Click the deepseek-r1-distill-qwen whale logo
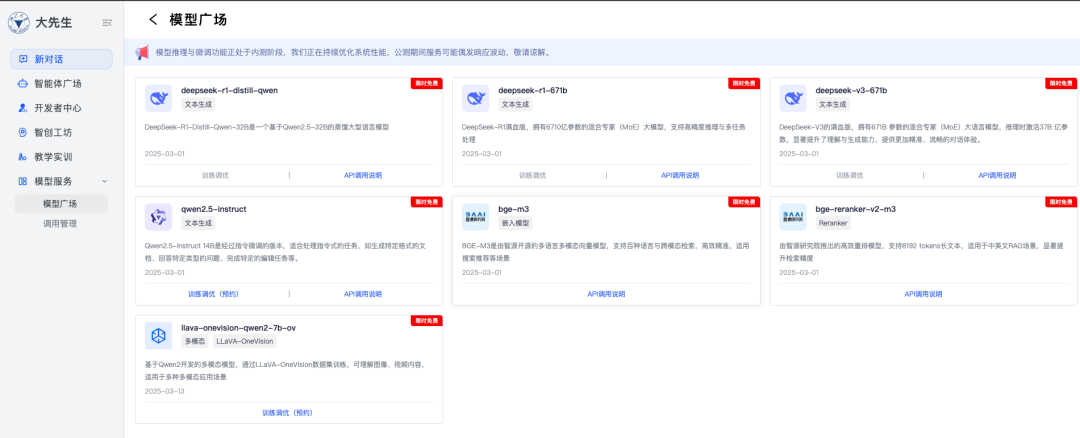Viewport: 1080px width, 438px height. [x=158, y=98]
